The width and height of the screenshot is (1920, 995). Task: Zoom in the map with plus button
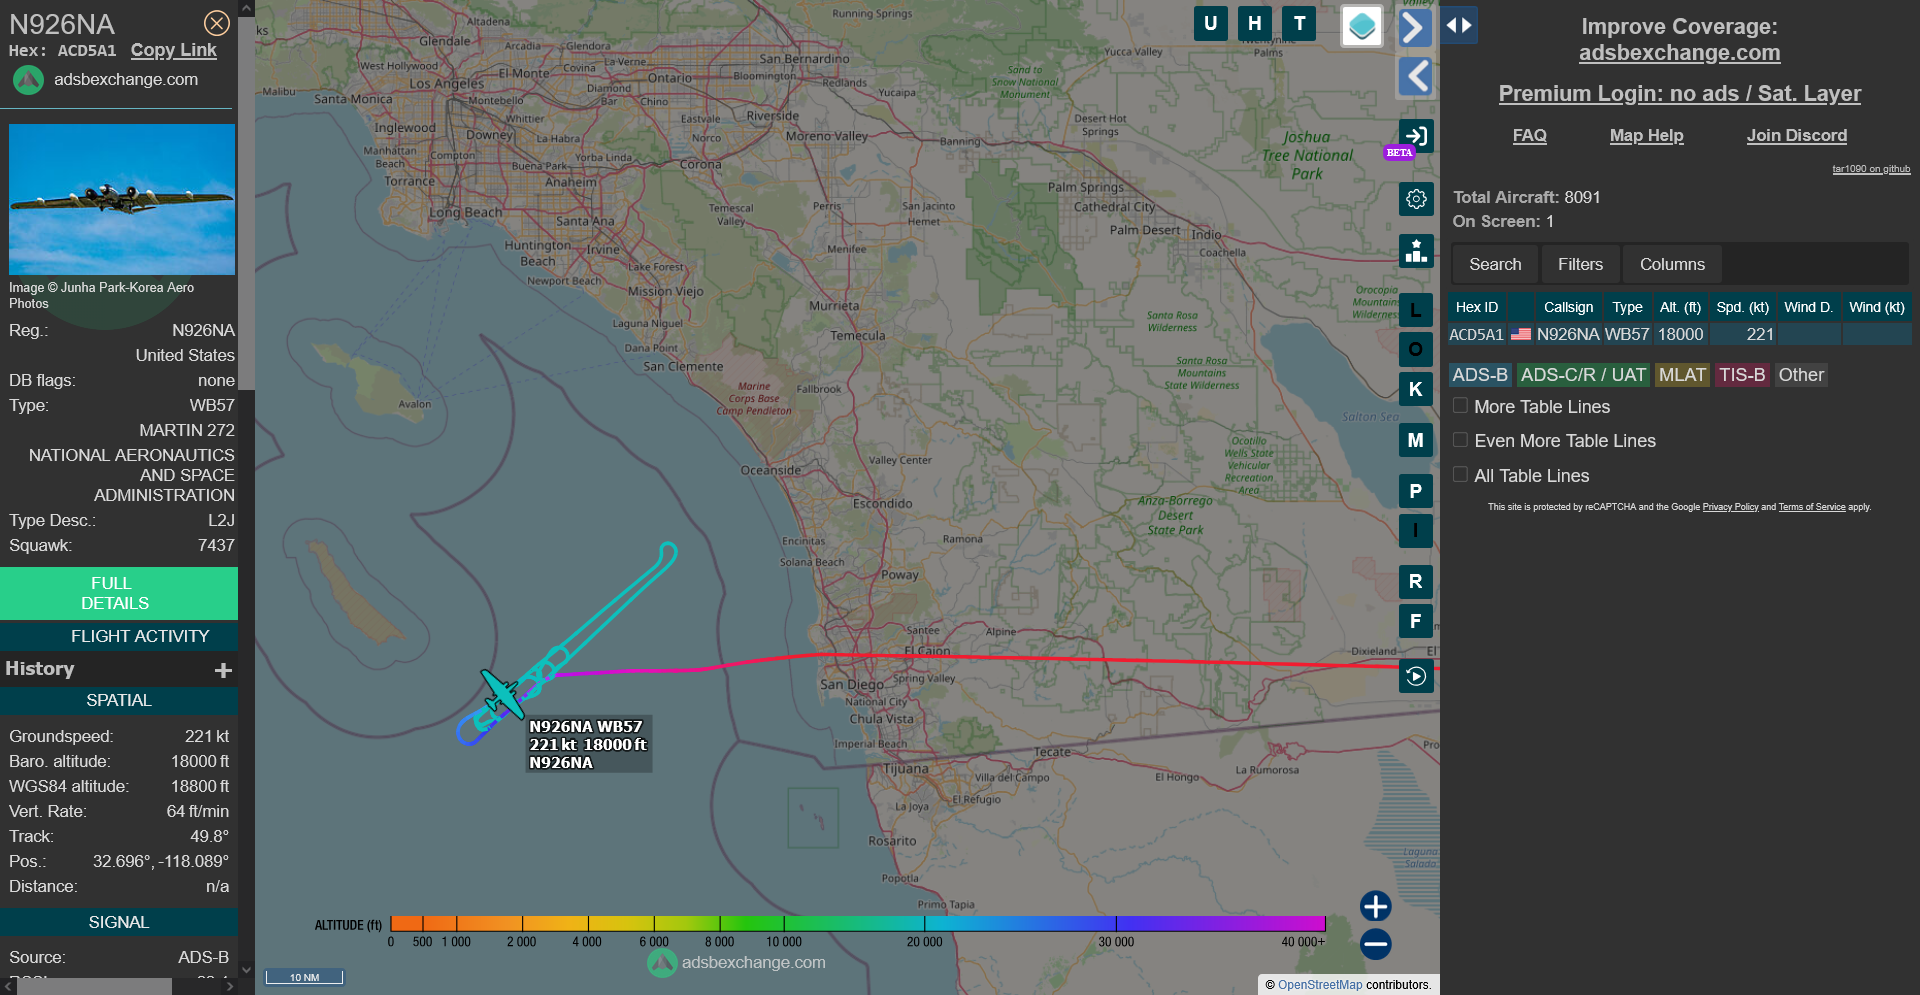point(1375,906)
